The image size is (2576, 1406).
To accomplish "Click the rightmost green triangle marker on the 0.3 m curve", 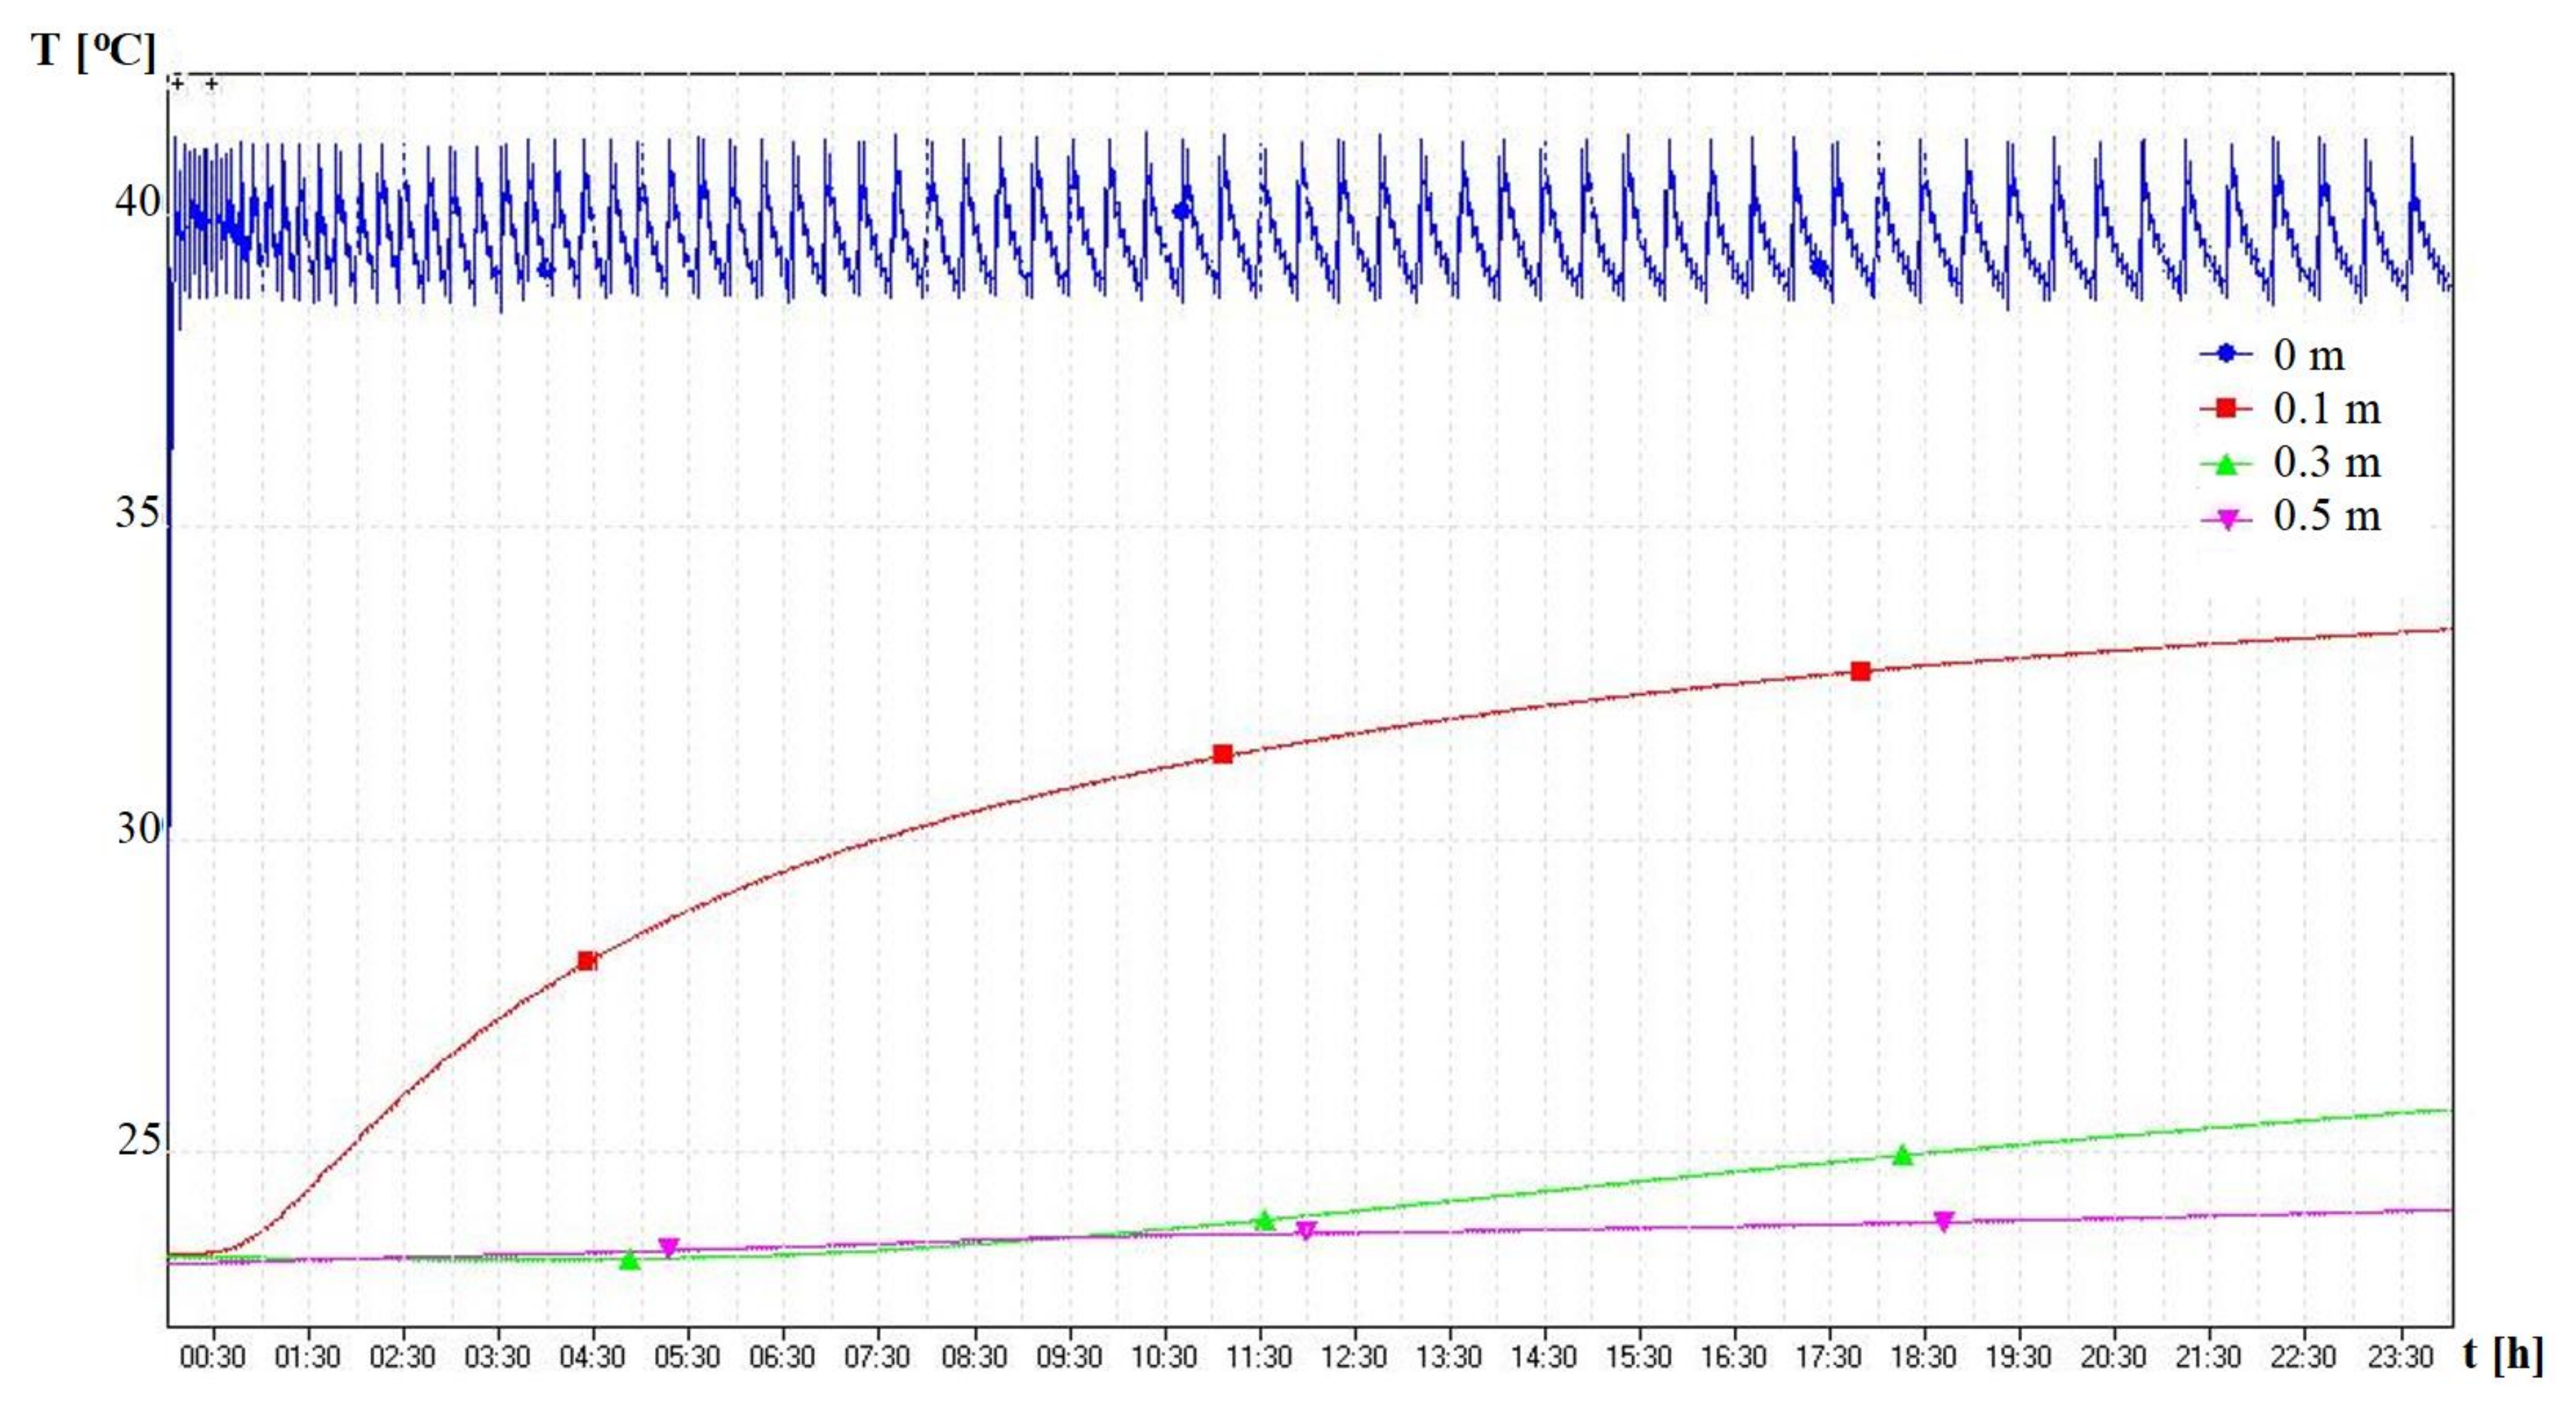I will coord(1902,1156).
